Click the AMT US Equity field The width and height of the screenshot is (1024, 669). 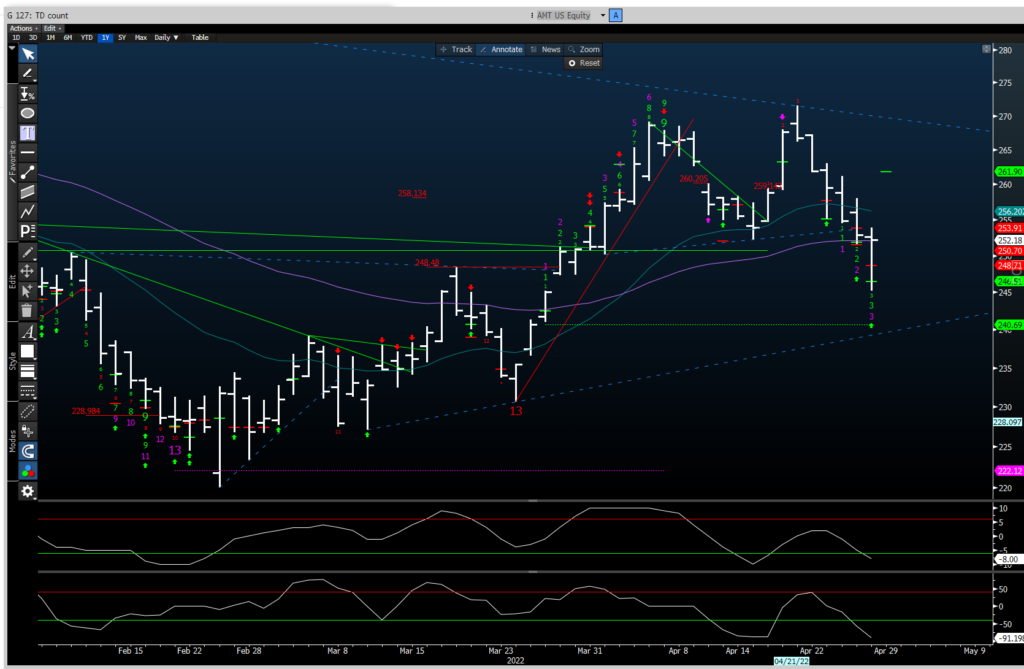click(x=564, y=15)
